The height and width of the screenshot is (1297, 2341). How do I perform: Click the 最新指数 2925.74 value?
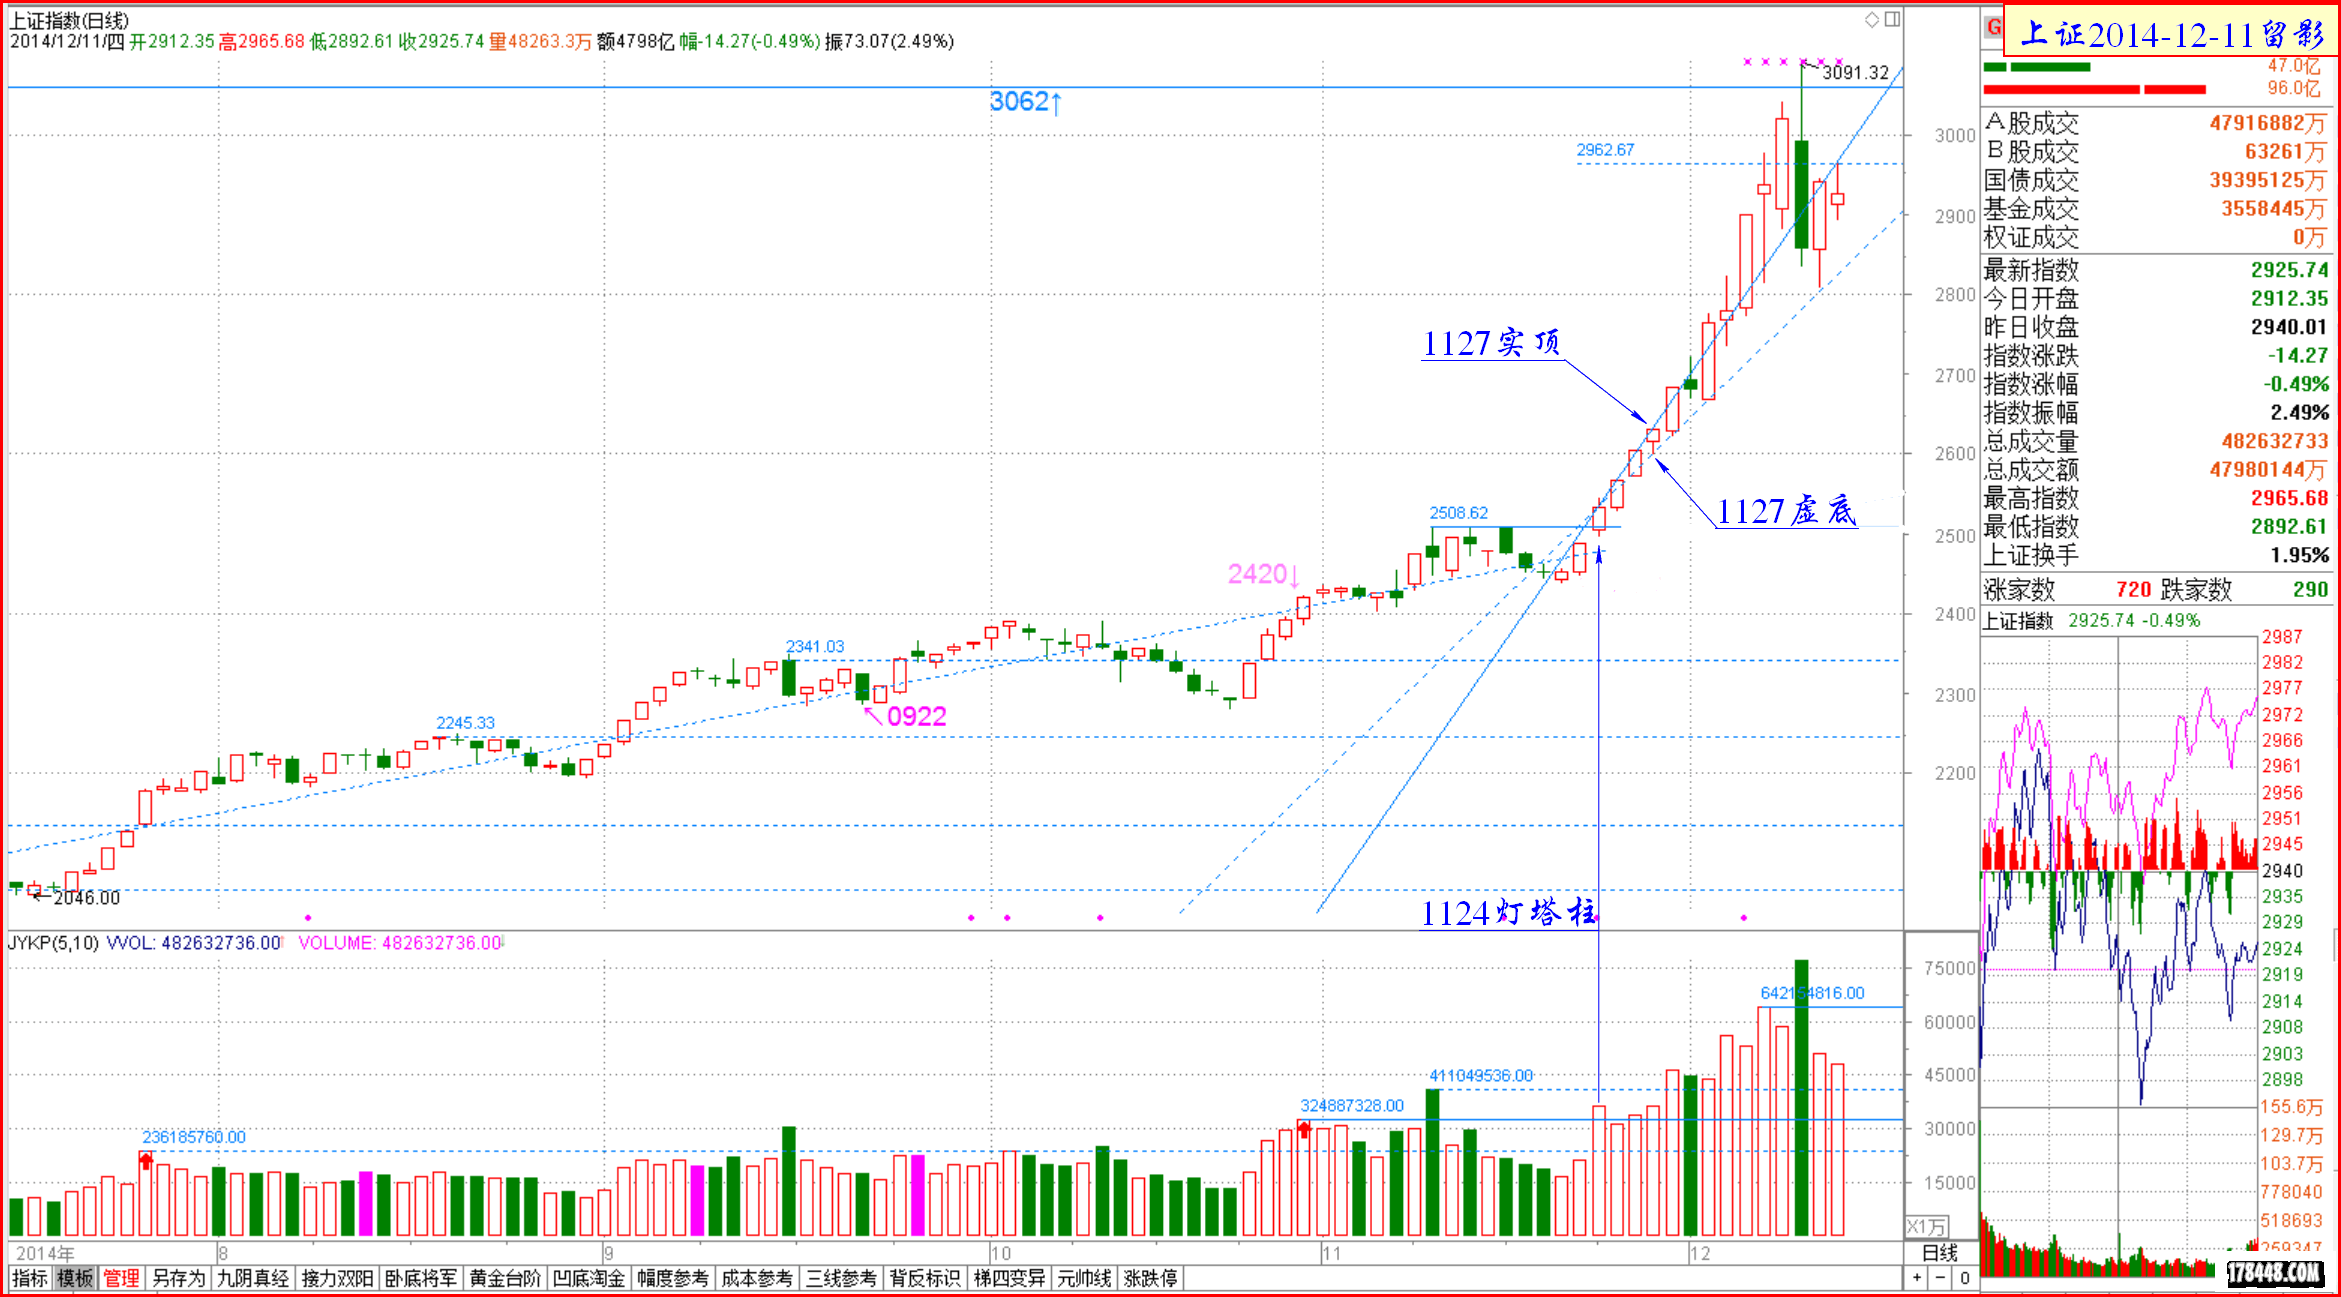[x=2289, y=270]
